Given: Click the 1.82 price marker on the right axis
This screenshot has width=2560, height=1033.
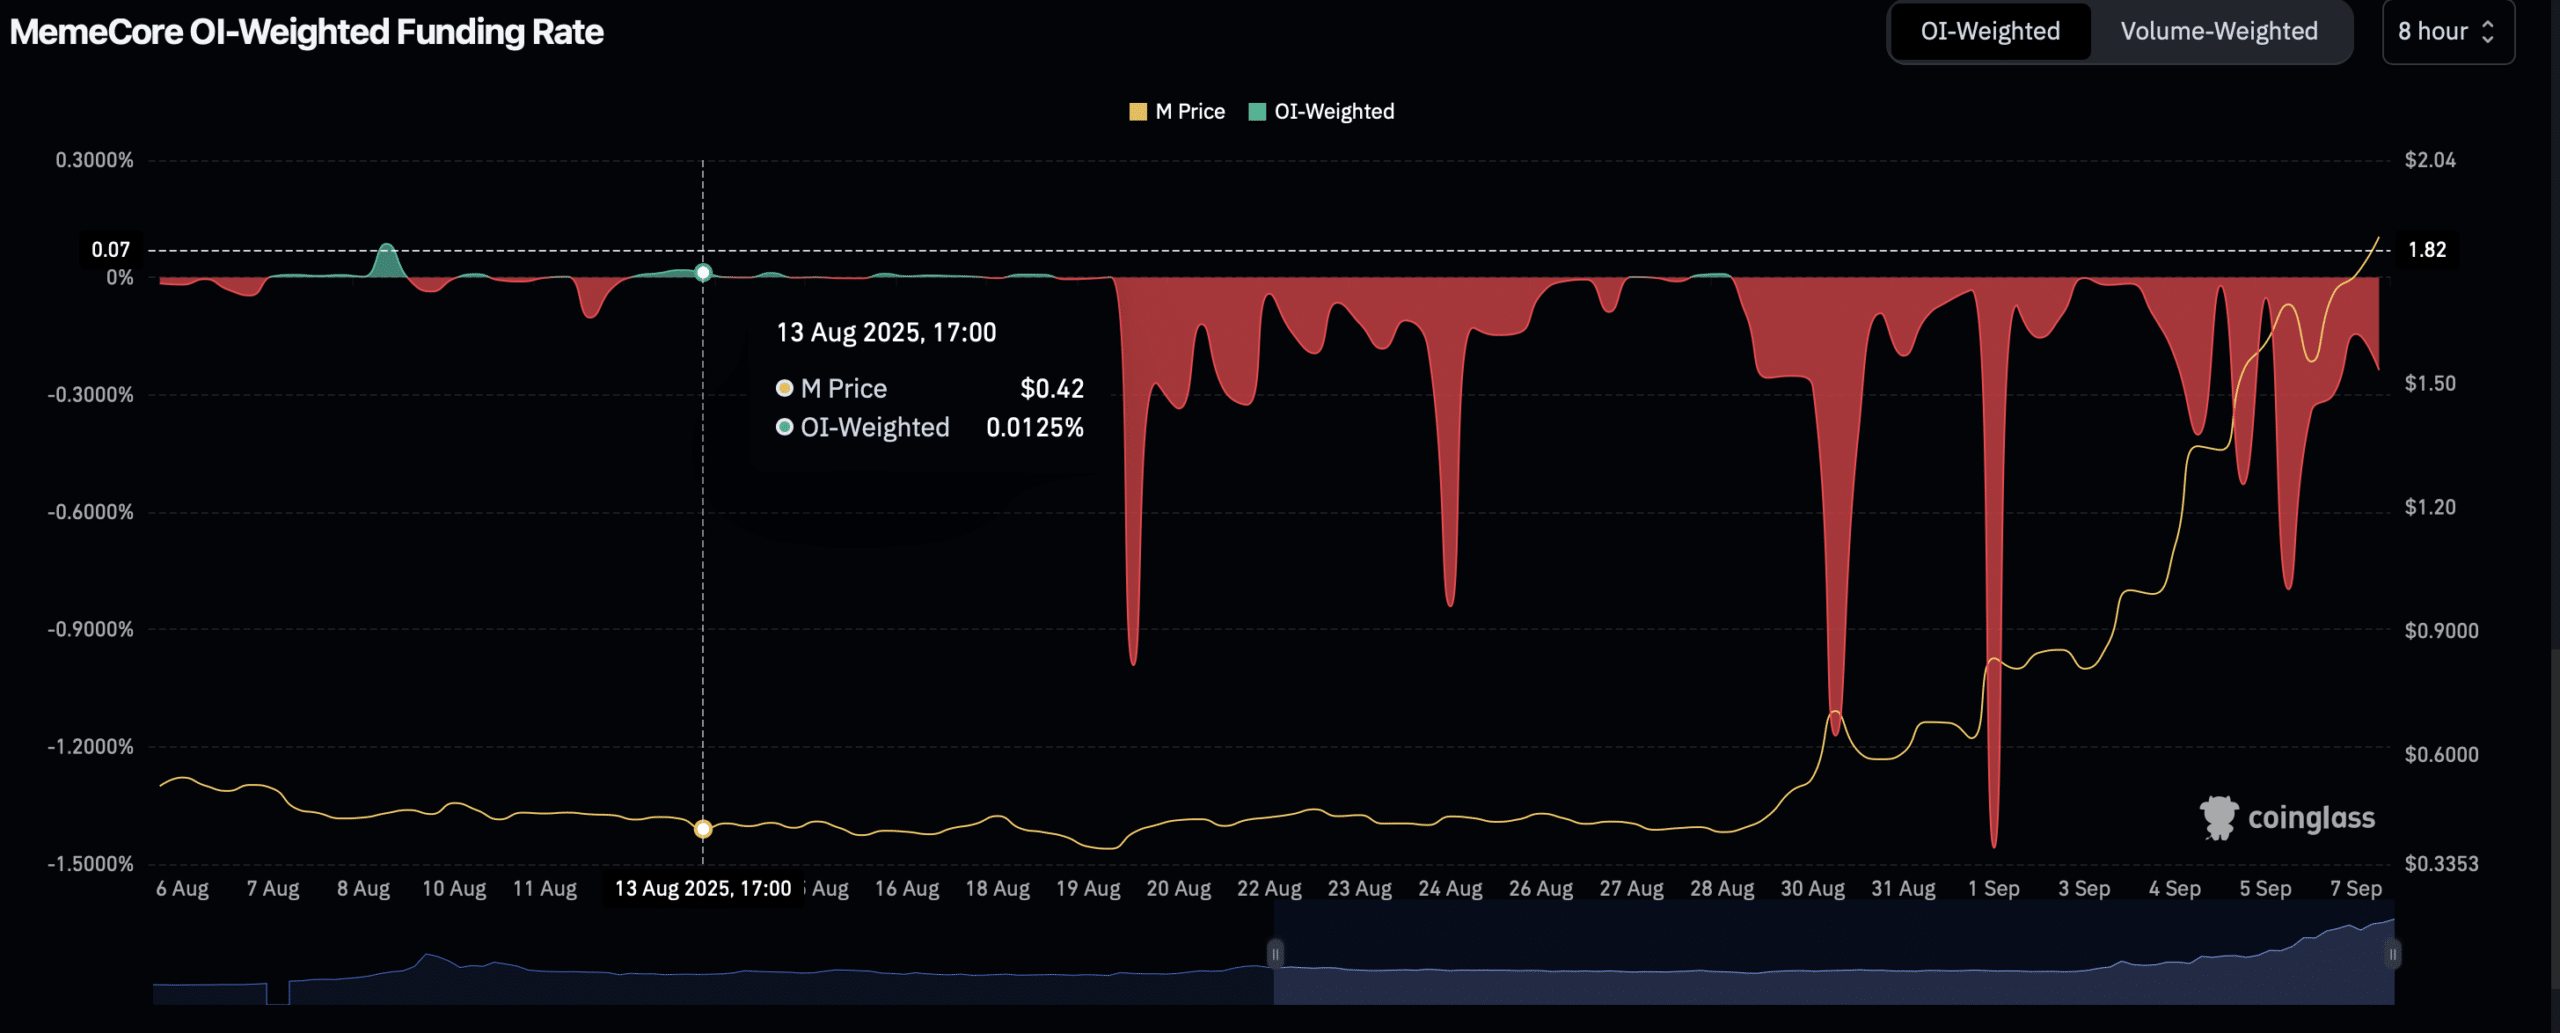Looking at the screenshot, I should click(2426, 250).
